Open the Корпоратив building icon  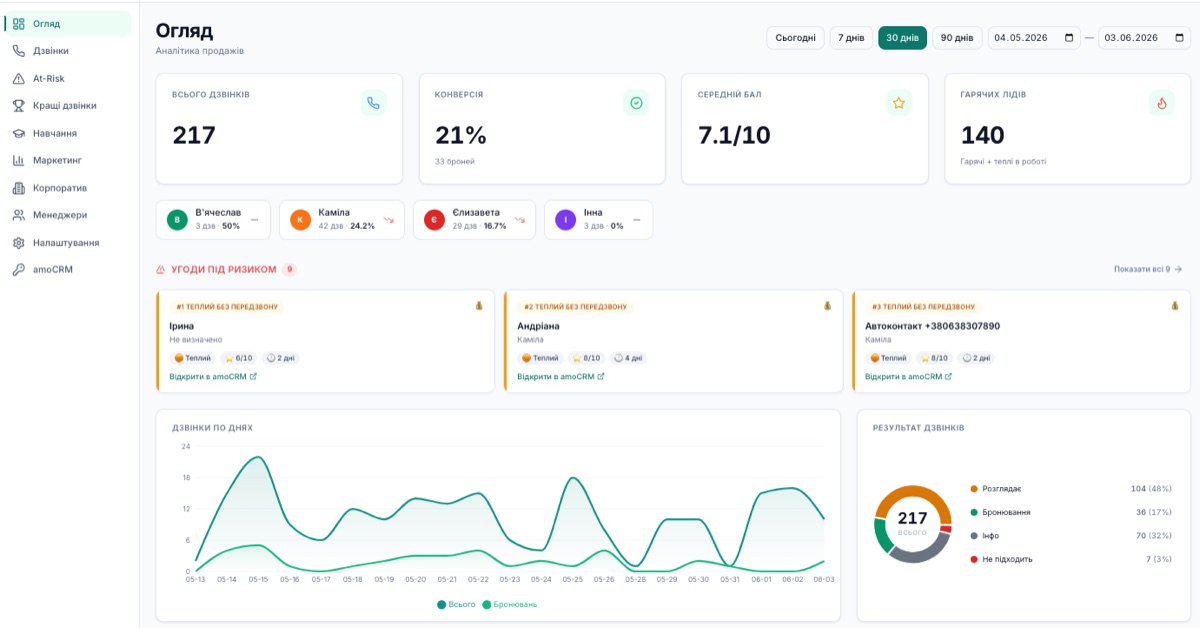pyautogui.click(x=19, y=188)
